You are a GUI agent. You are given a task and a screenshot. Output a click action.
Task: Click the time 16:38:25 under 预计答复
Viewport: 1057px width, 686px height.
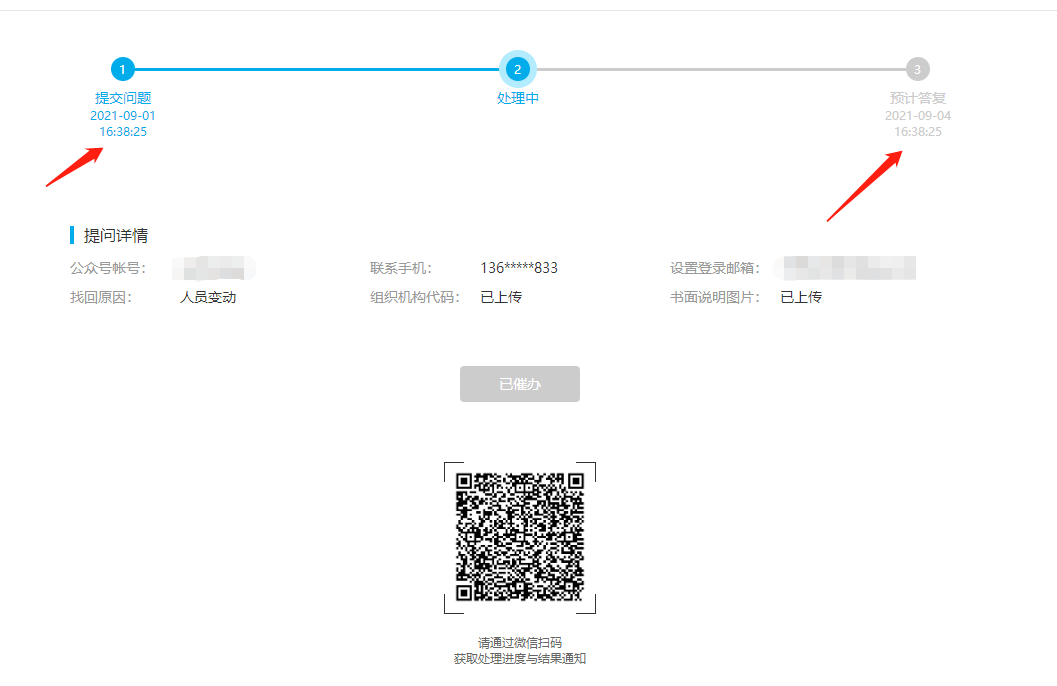pyautogui.click(x=917, y=132)
